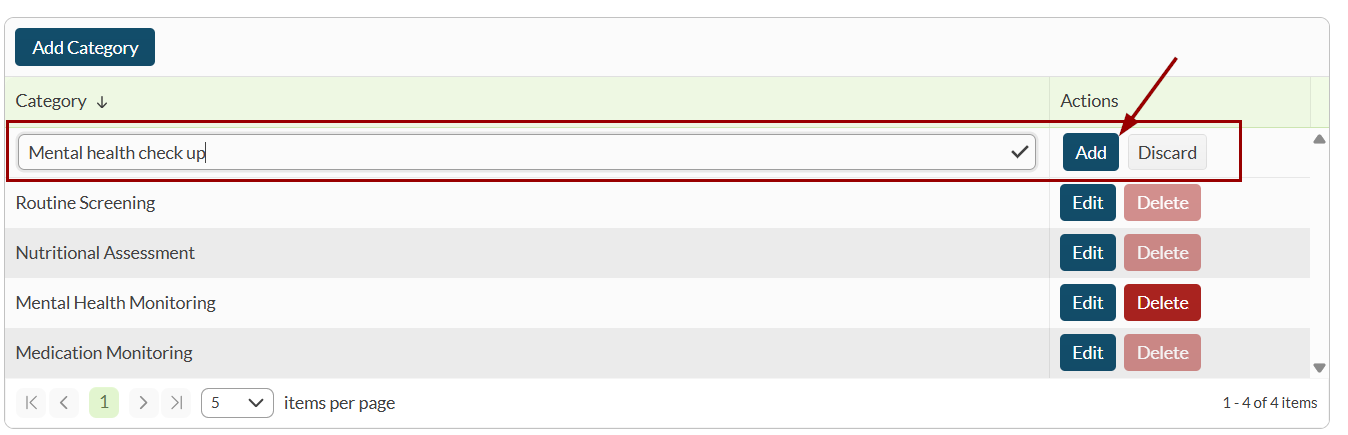Image resolution: width=1348 pixels, height=435 pixels.
Task: Delete the Nutritional Assessment category
Action: 1162,253
